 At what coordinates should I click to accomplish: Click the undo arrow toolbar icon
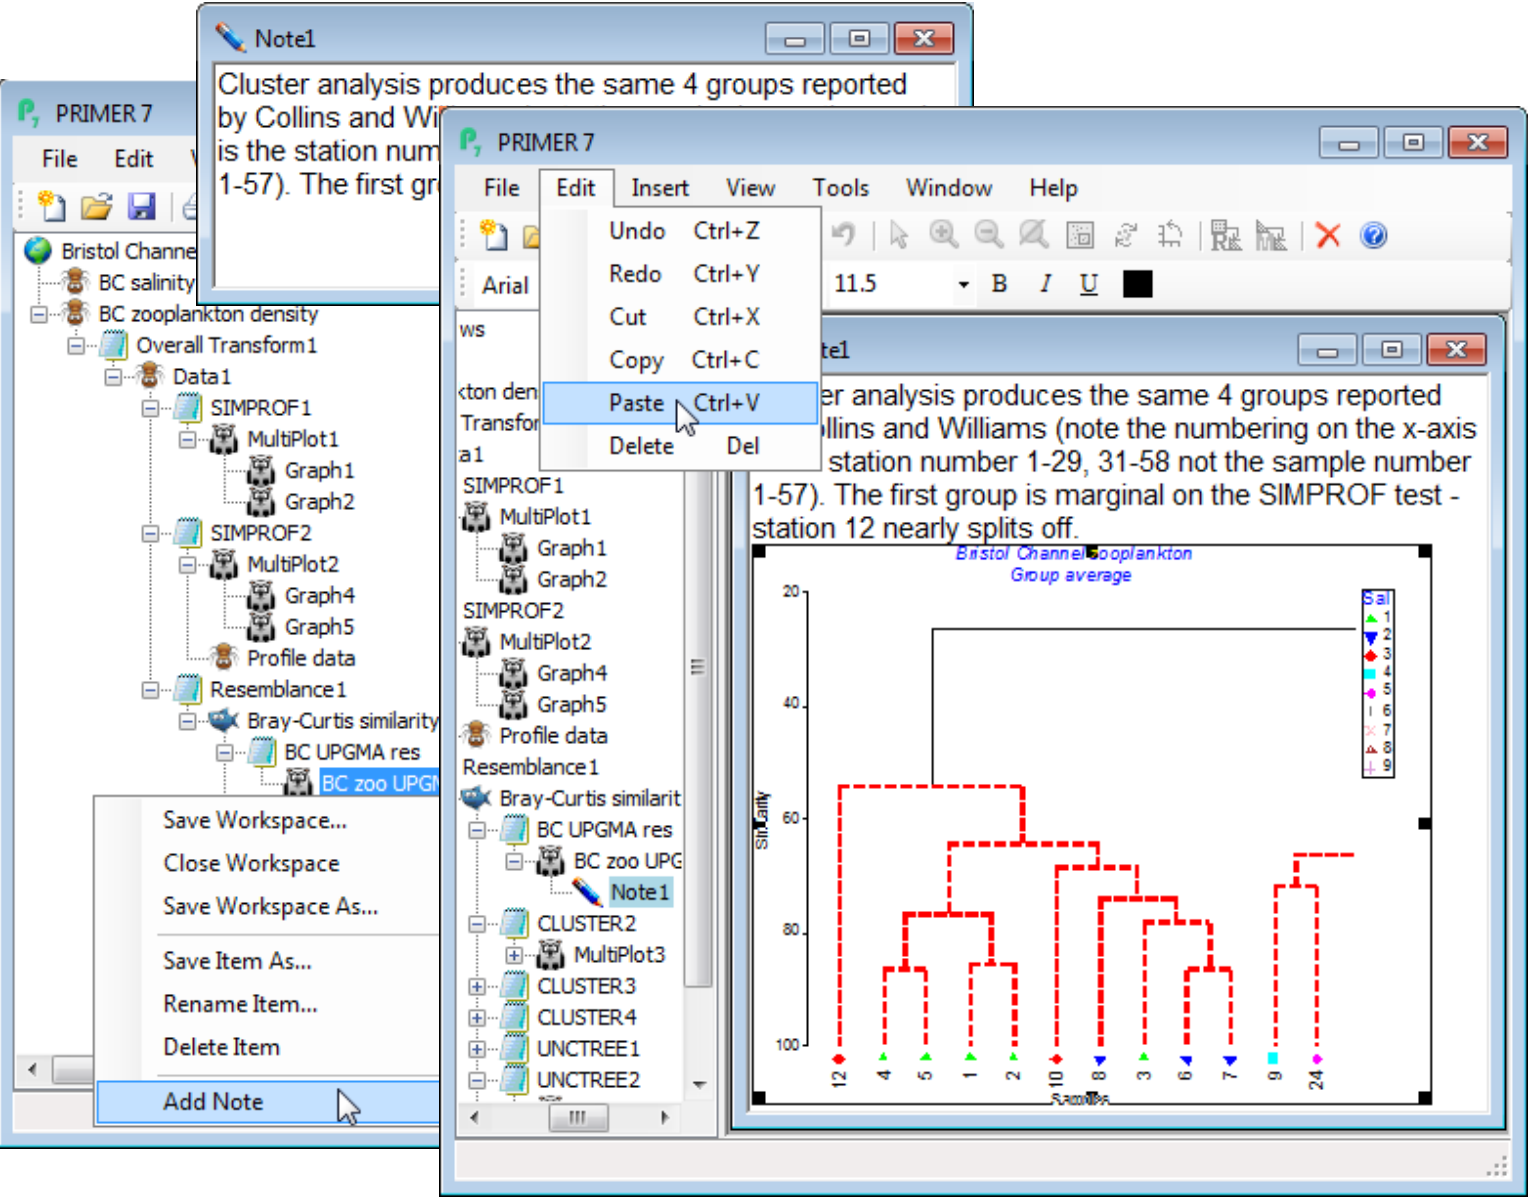coord(844,235)
